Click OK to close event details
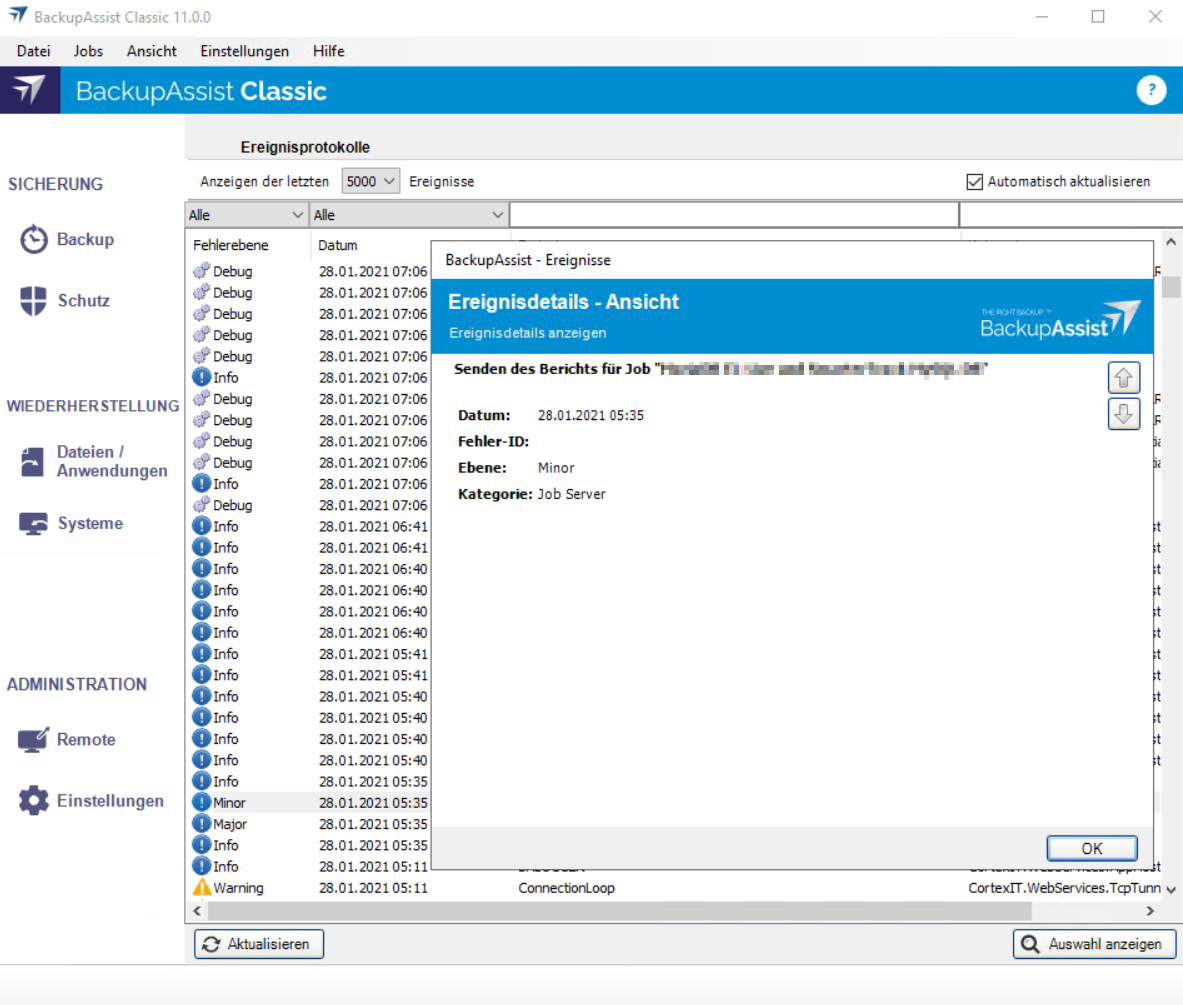Viewport: 1183px width, 1005px height. coord(1092,848)
